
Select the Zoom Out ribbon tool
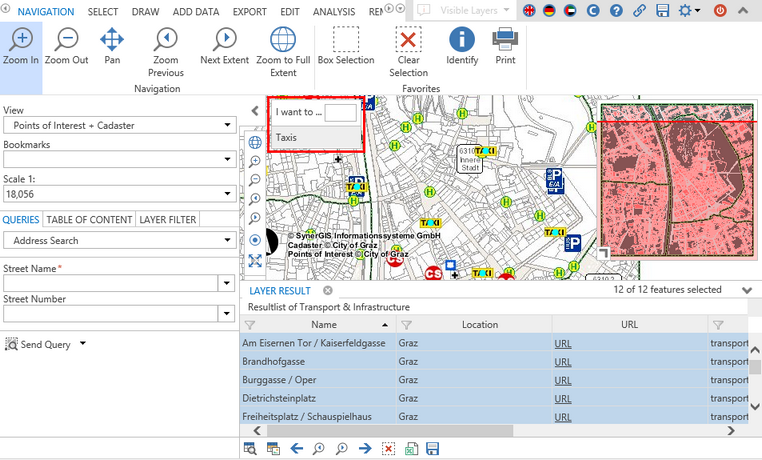coord(67,46)
